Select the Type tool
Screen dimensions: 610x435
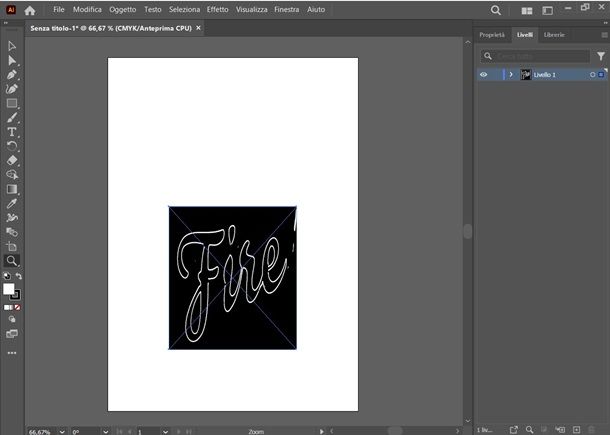click(12, 132)
